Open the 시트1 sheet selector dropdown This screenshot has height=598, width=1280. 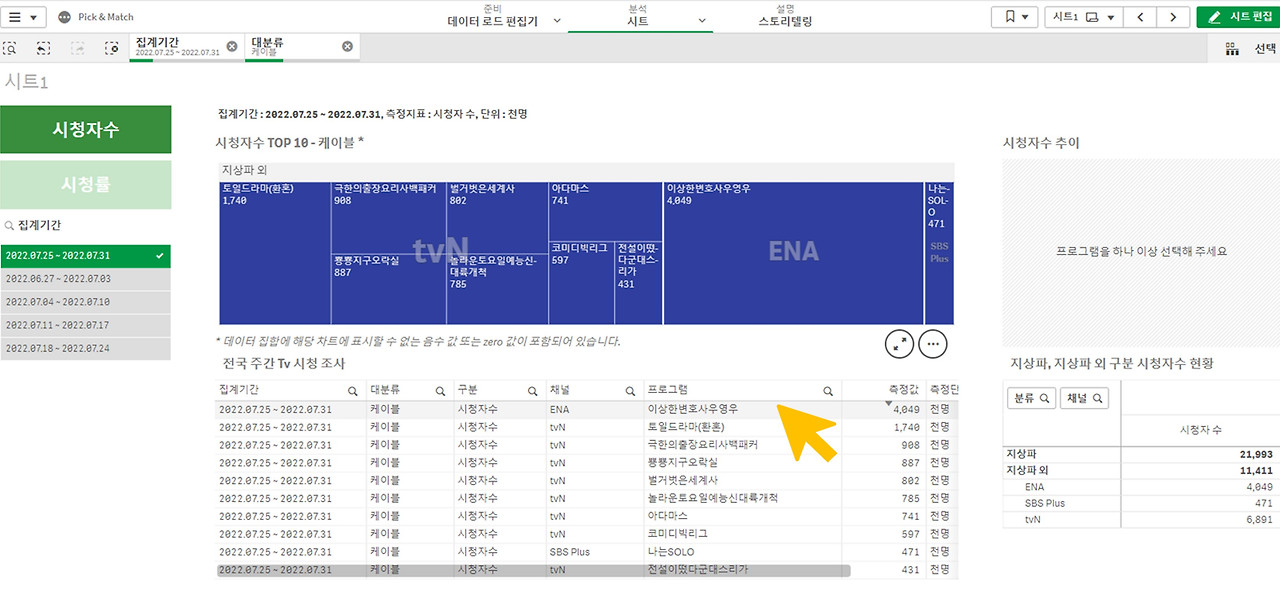click(1083, 17)
